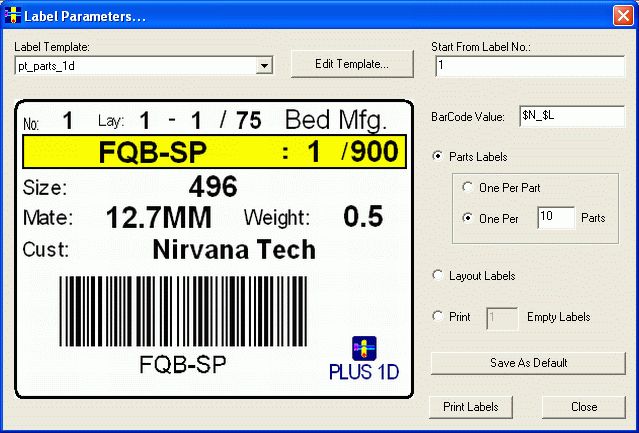Click the Print Labels button
The image size is (639, 433).
pos(471,407)
